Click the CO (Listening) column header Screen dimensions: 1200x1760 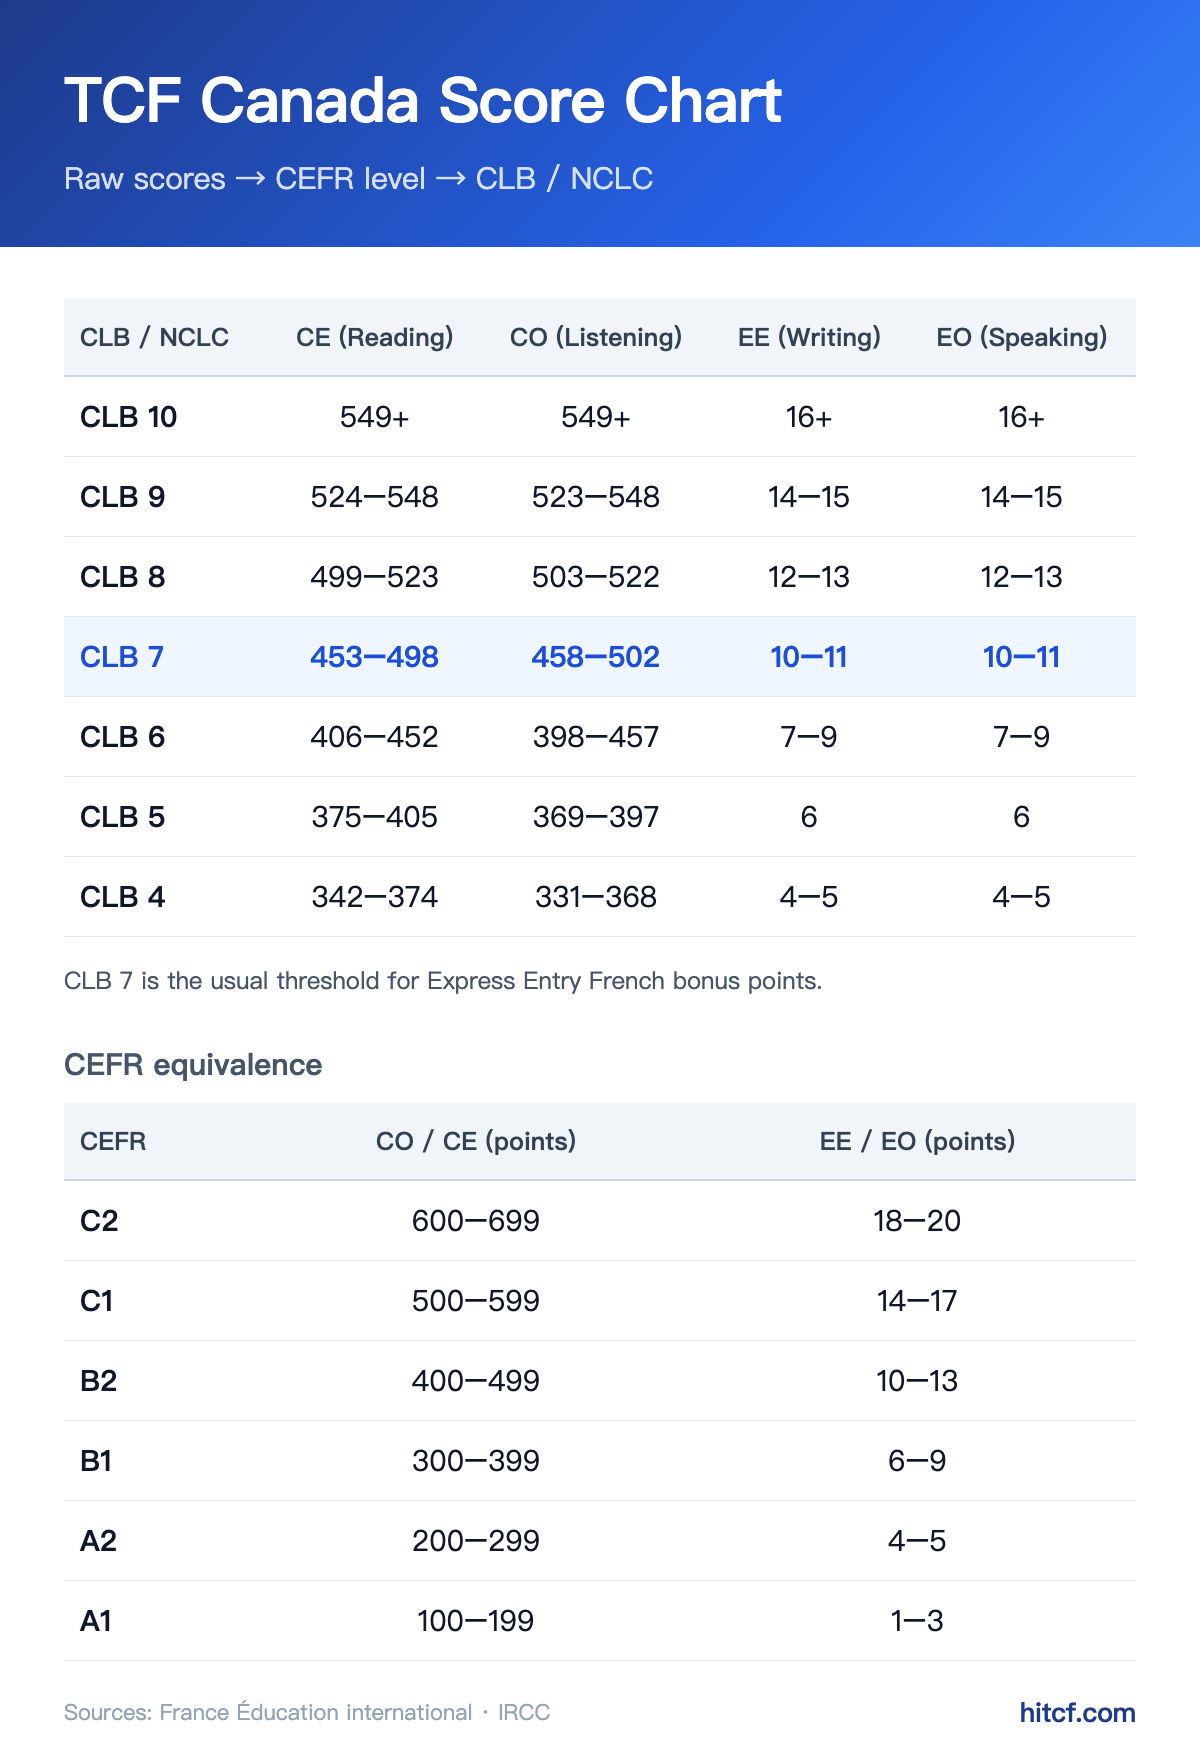(596, 337)
